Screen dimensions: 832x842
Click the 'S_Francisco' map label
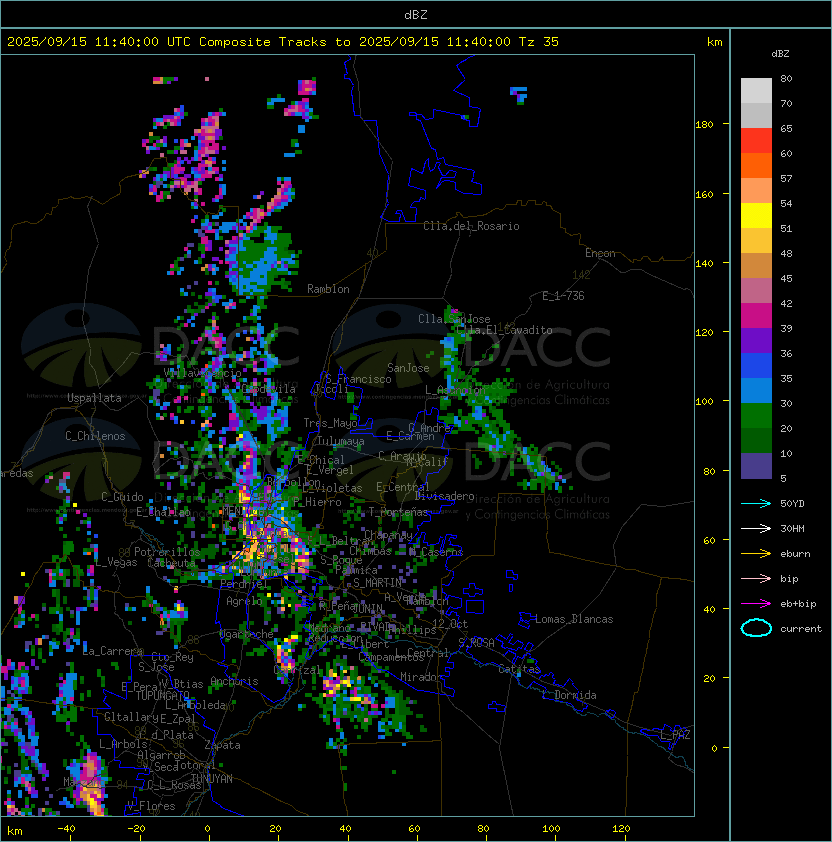[x=358, y=379]
